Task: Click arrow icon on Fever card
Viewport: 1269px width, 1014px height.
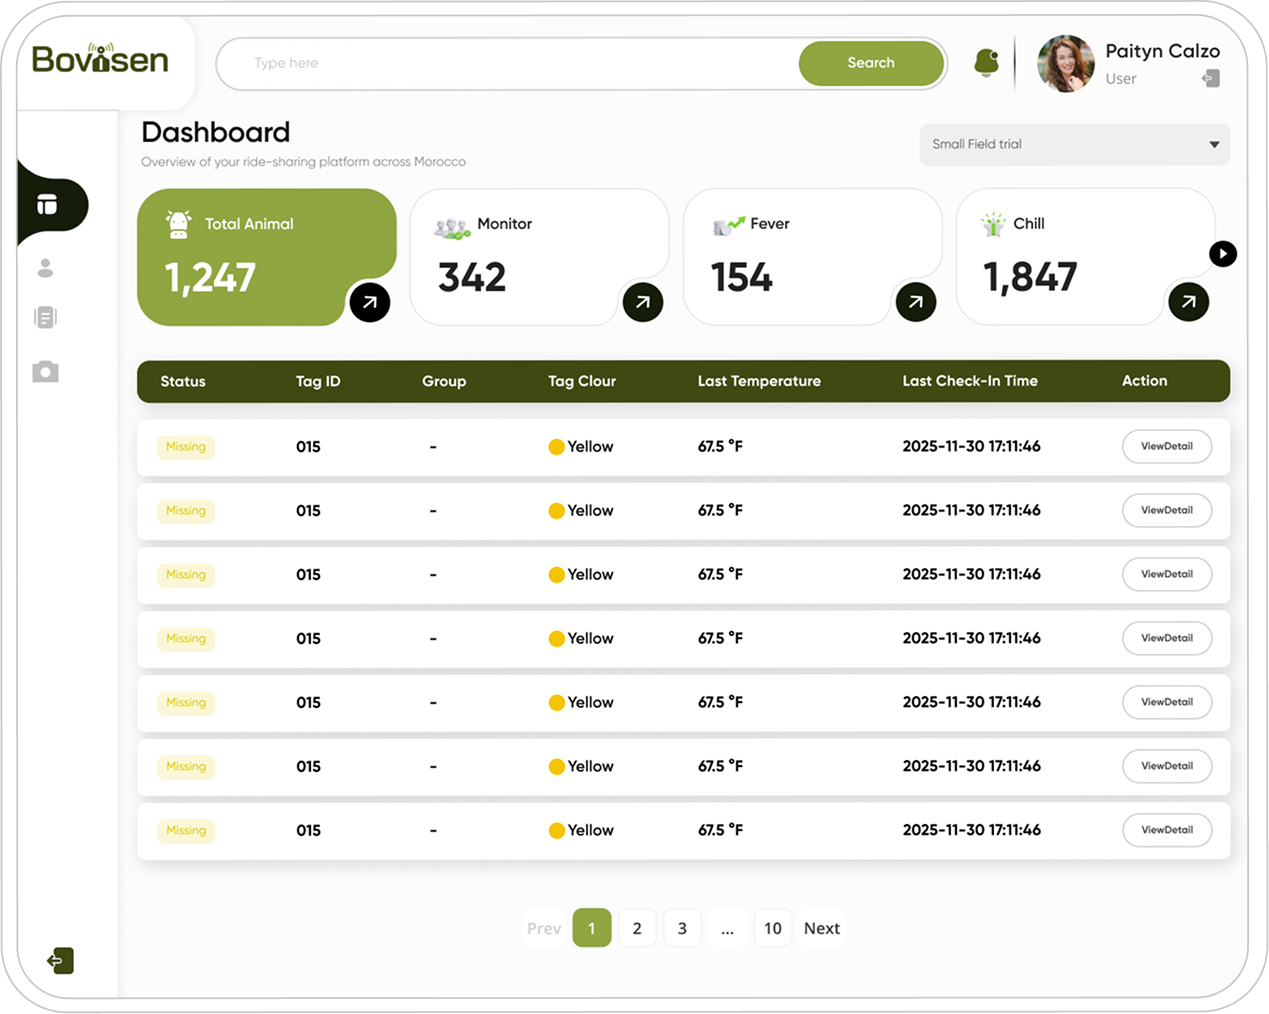Action: coord(915,302)
